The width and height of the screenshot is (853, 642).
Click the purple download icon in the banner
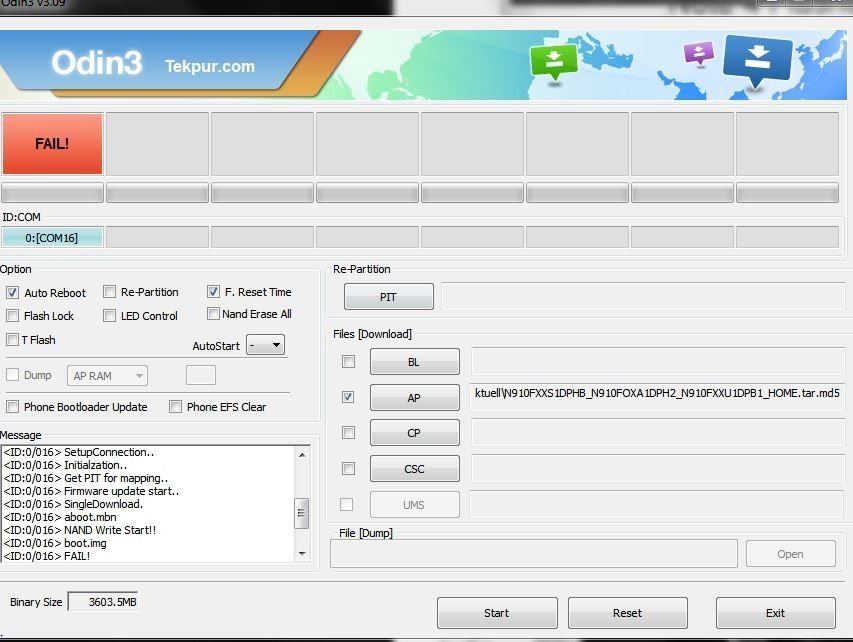click(699, 54)
